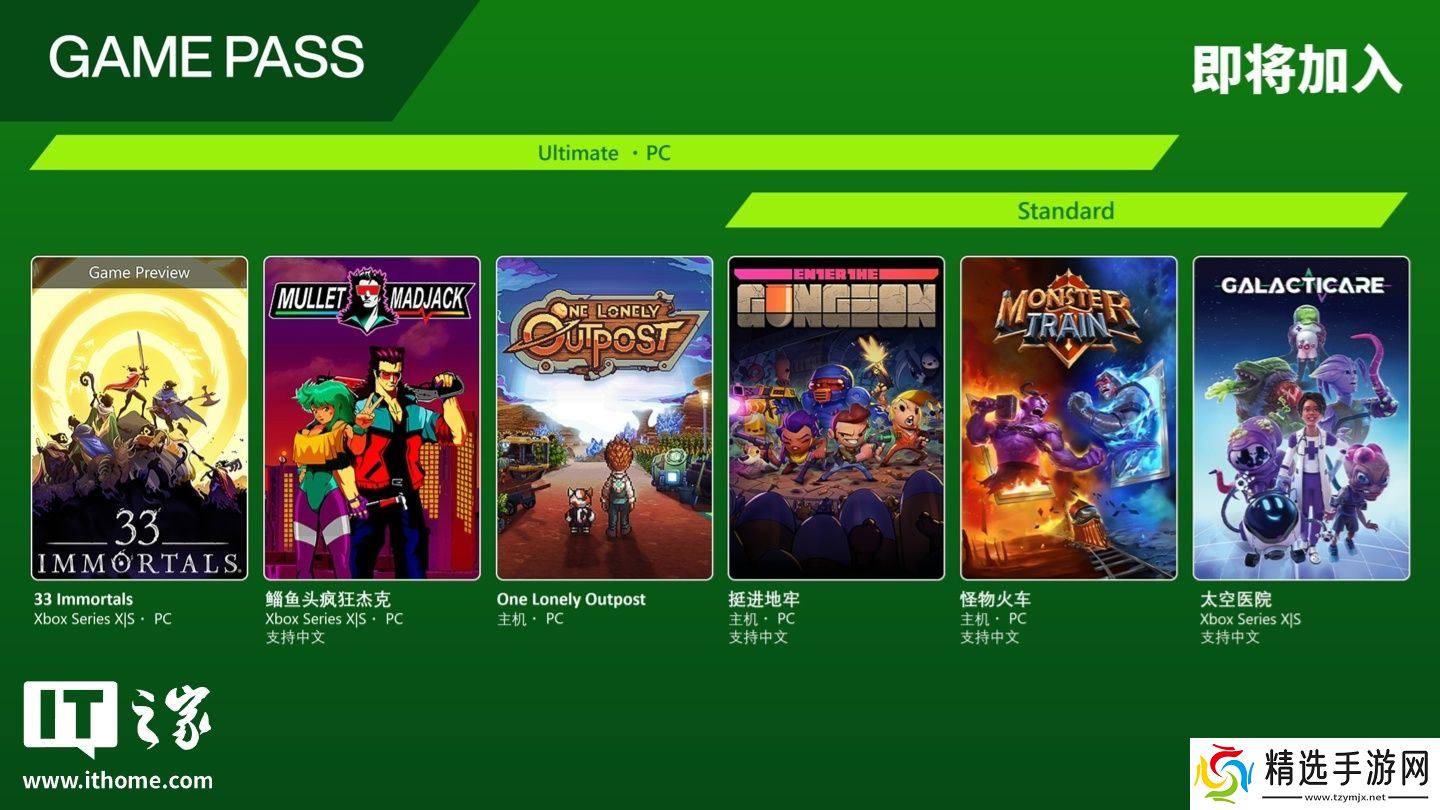Click the Enter the Gungeon title logo
The image size is (1440, 810).
click(836, 297)
